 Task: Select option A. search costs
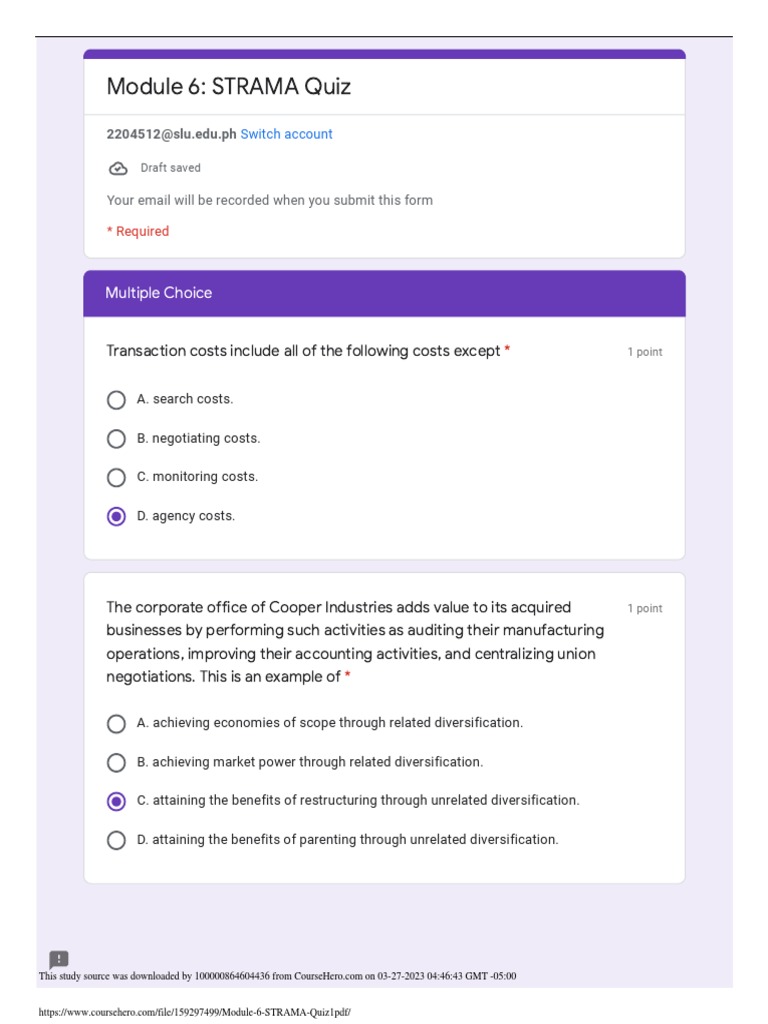(x=116, y=400)
